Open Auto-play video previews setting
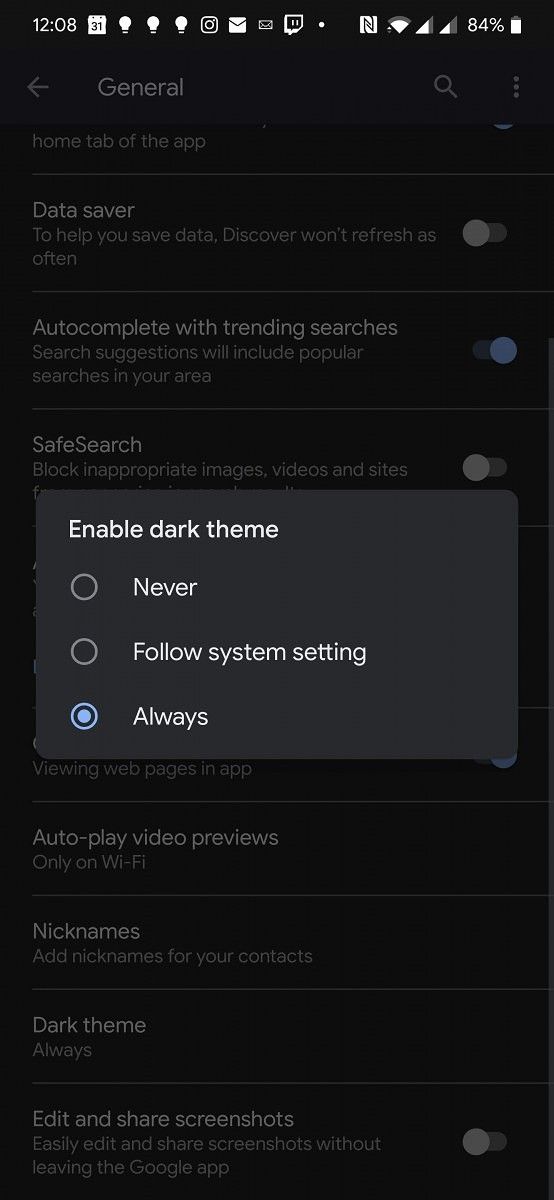 pos(277,849)
